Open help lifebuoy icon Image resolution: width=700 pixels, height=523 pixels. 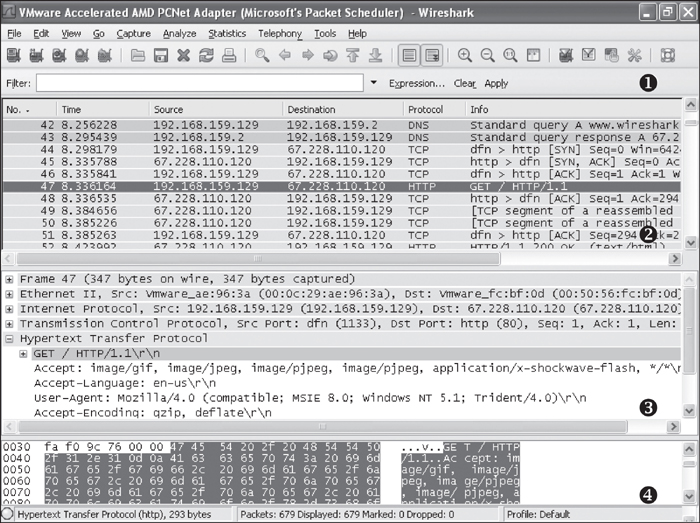pyautogui.click(x=667, y=56)
